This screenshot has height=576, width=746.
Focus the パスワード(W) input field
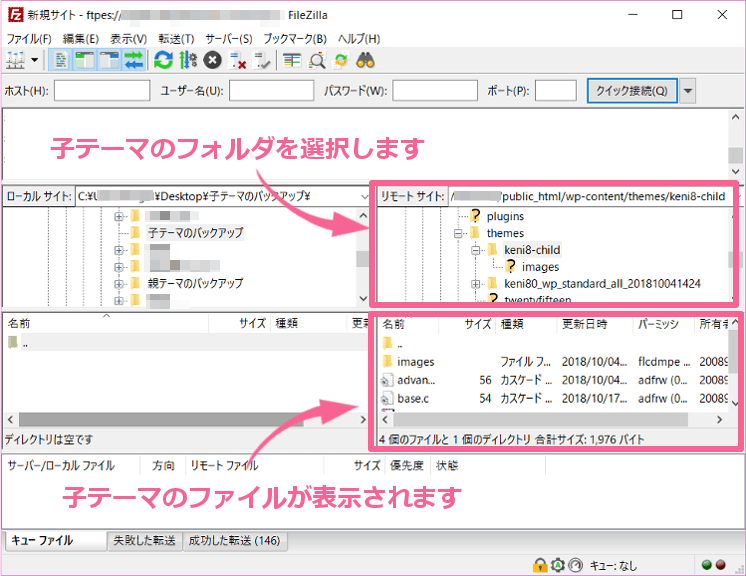435,90
